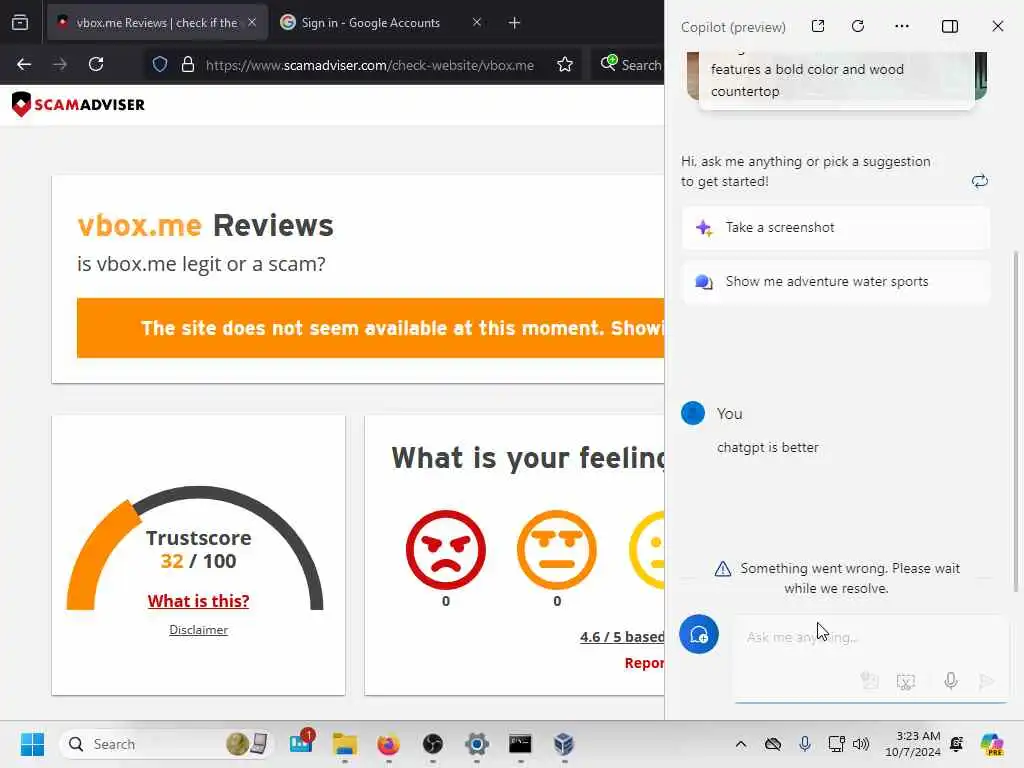Refresh Copilot suggestions

point(980,181)
